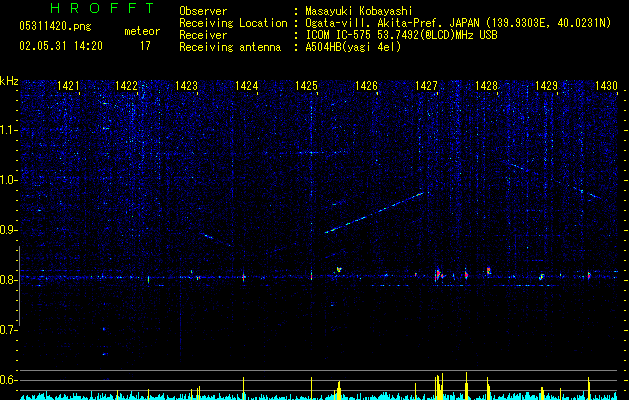This screenshot has width=629, height=400.
Task: Click time marker 1423
Action: coord(187,86)
